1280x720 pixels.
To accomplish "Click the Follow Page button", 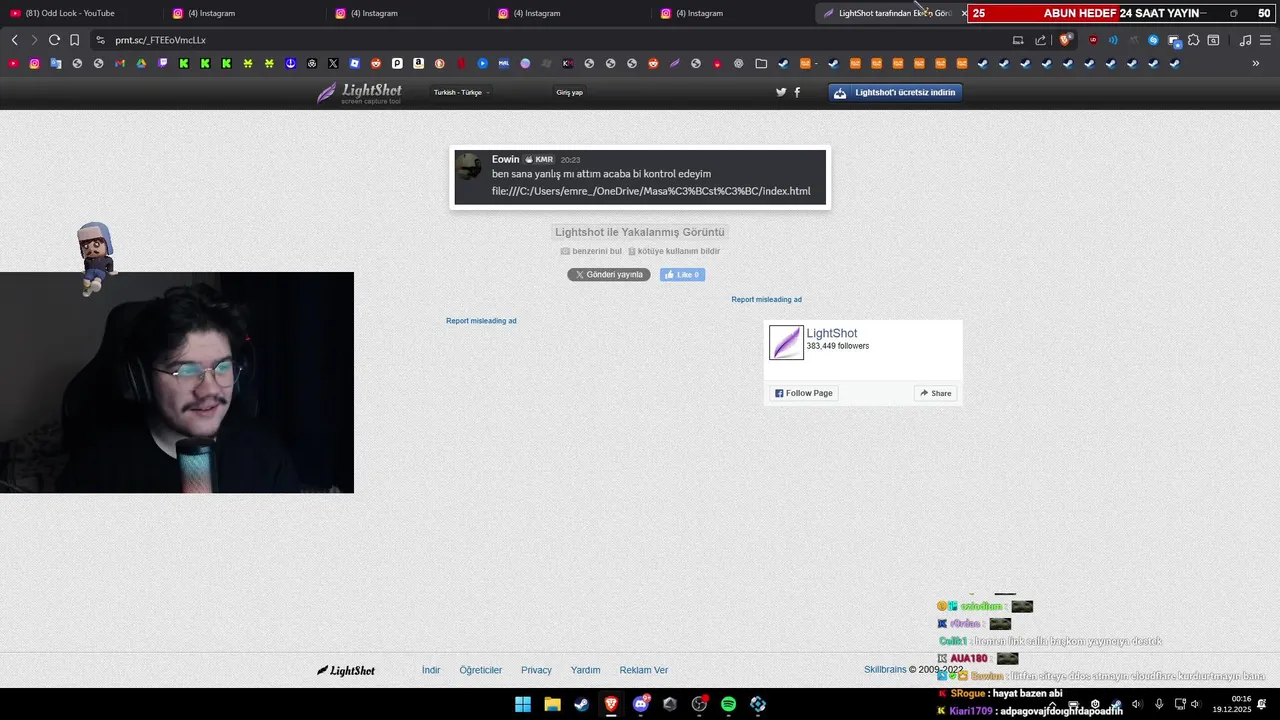I will [x=803, y=393].
